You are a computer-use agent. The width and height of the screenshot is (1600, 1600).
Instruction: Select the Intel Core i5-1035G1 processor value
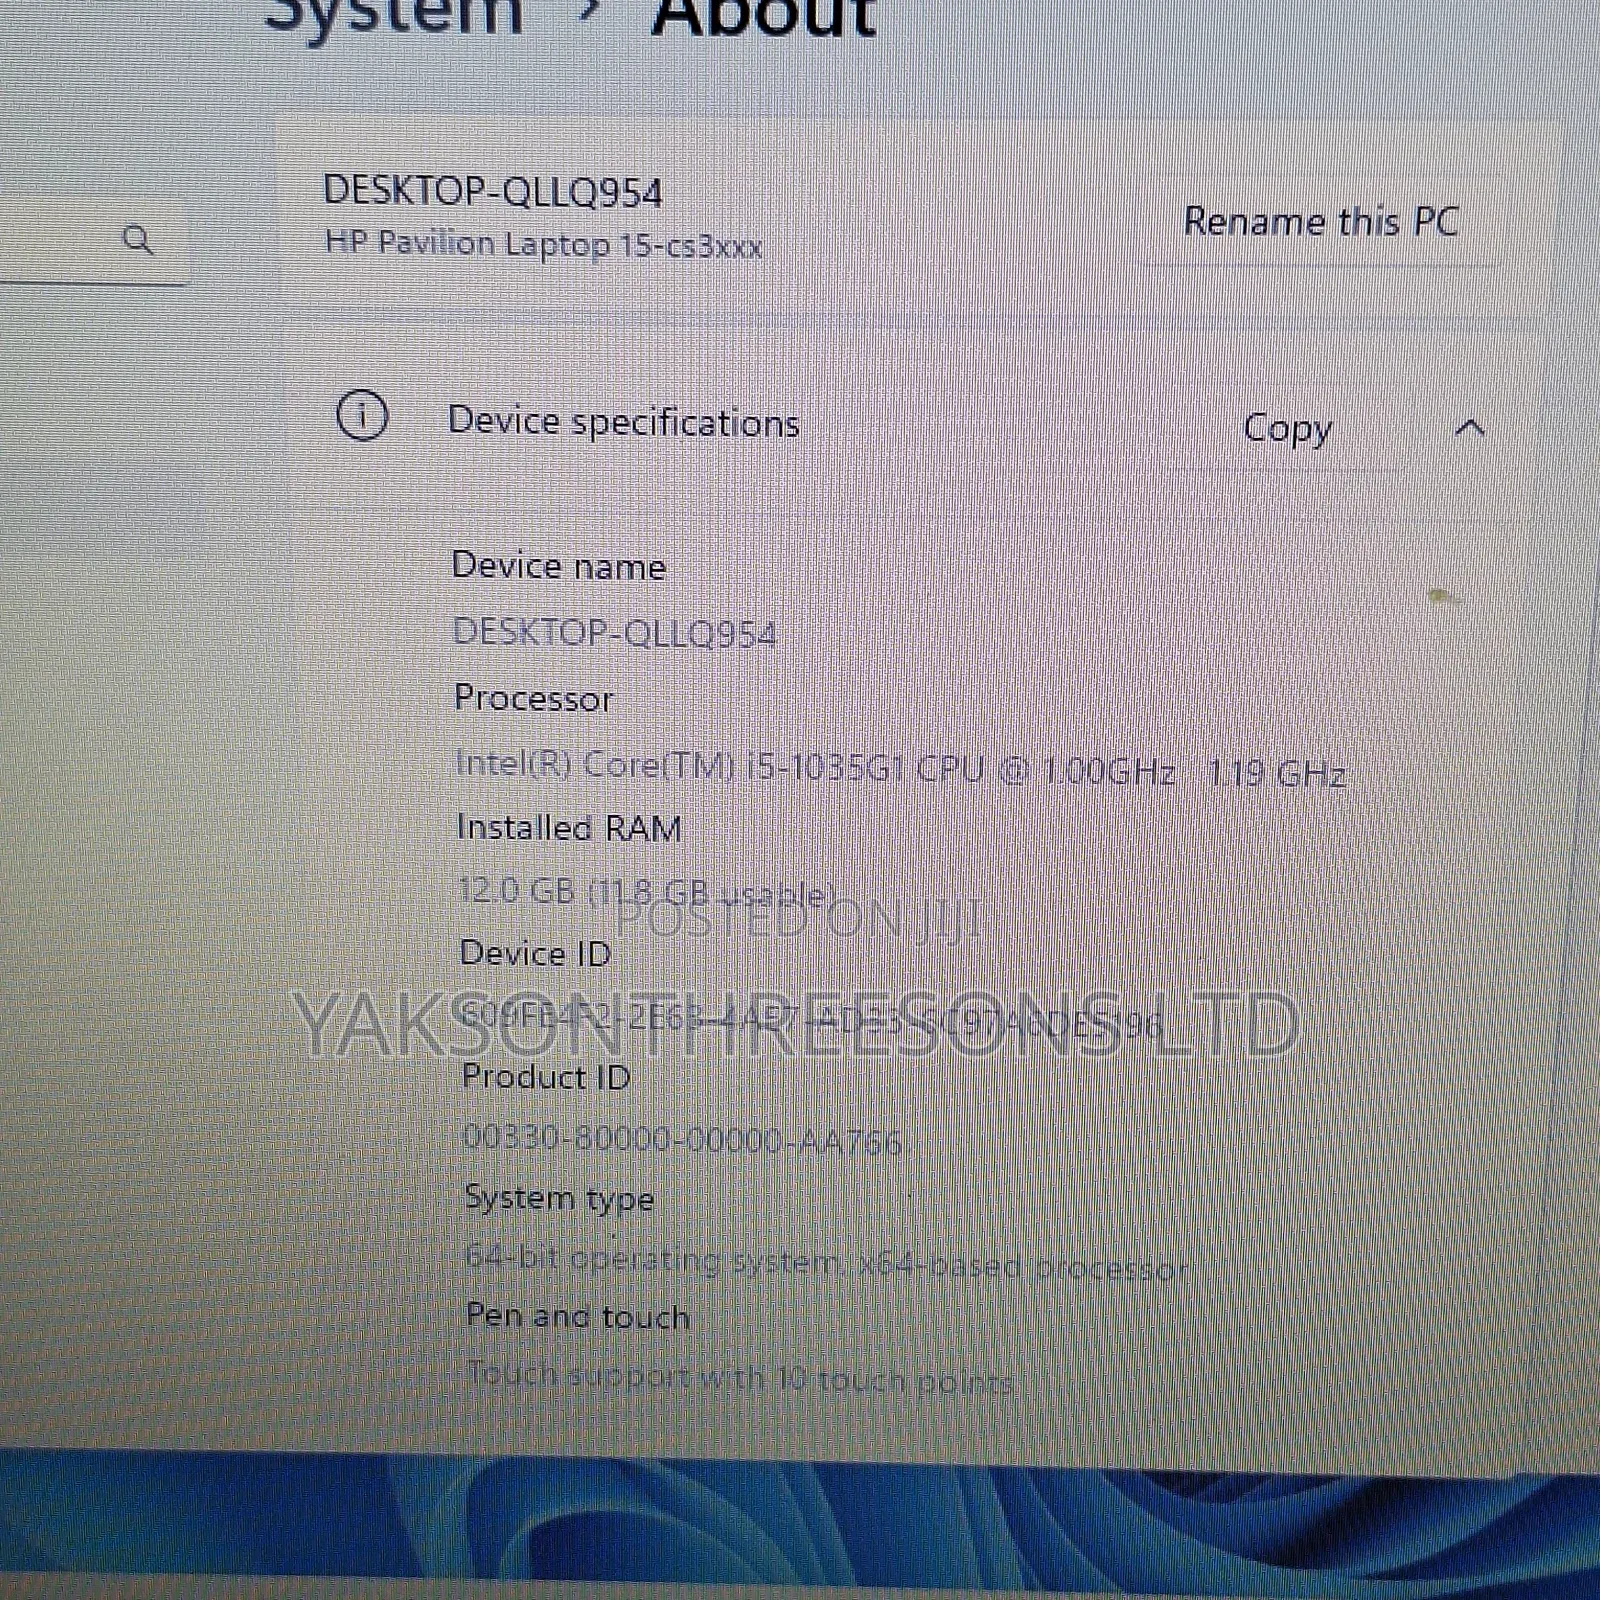pos(901,768)
